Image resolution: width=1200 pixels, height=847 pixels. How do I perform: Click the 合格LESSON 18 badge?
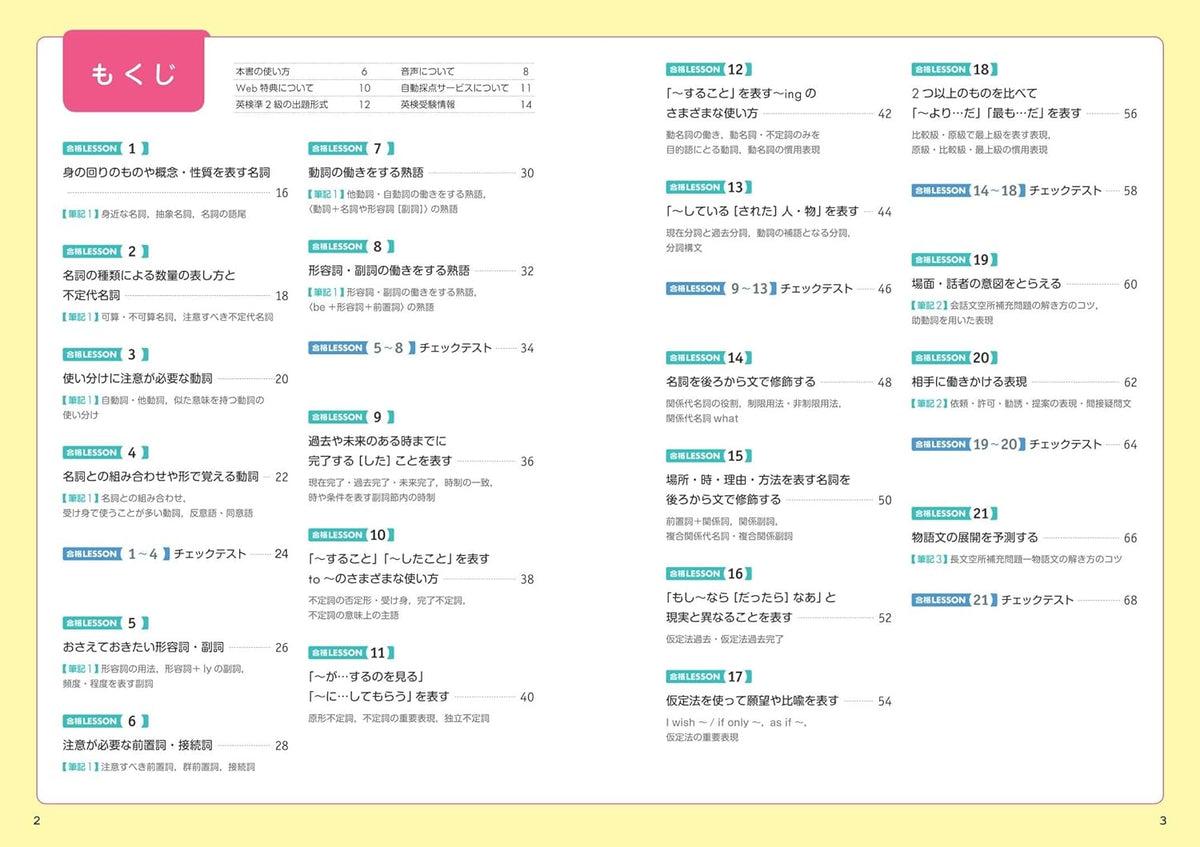(x=955, y=69)
